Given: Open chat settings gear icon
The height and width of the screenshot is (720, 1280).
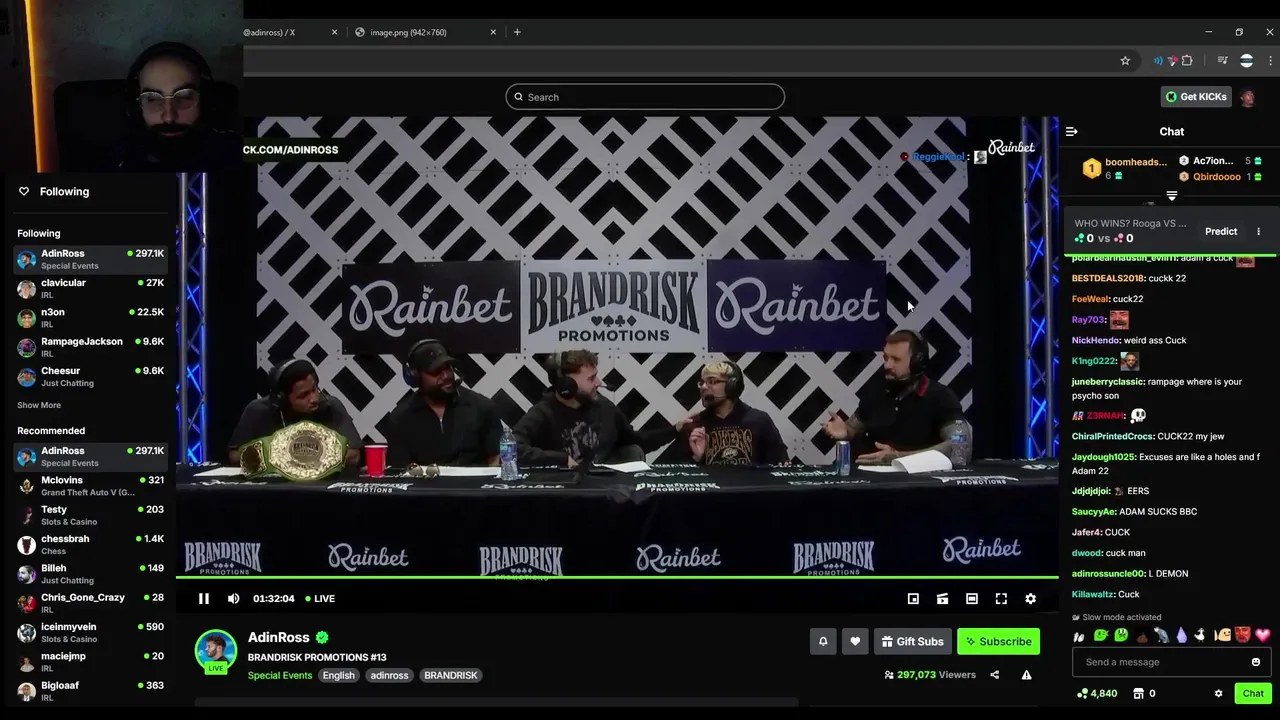Looking at the screenshot, I should [1218, 693].
